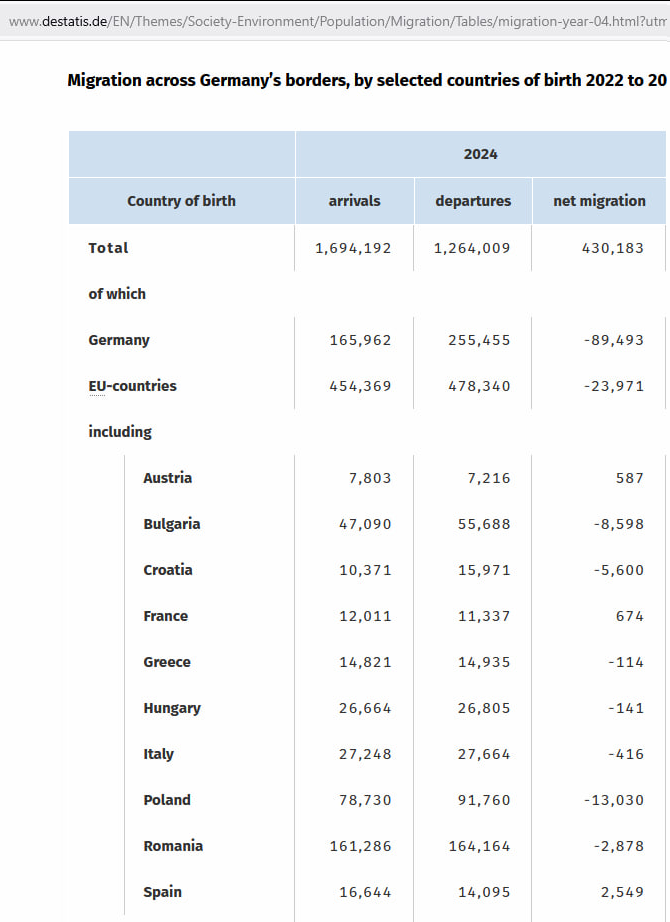Click the EU-countries abbreviation label
This screenshot has height=922, width=670.
(x=132, y=386)
